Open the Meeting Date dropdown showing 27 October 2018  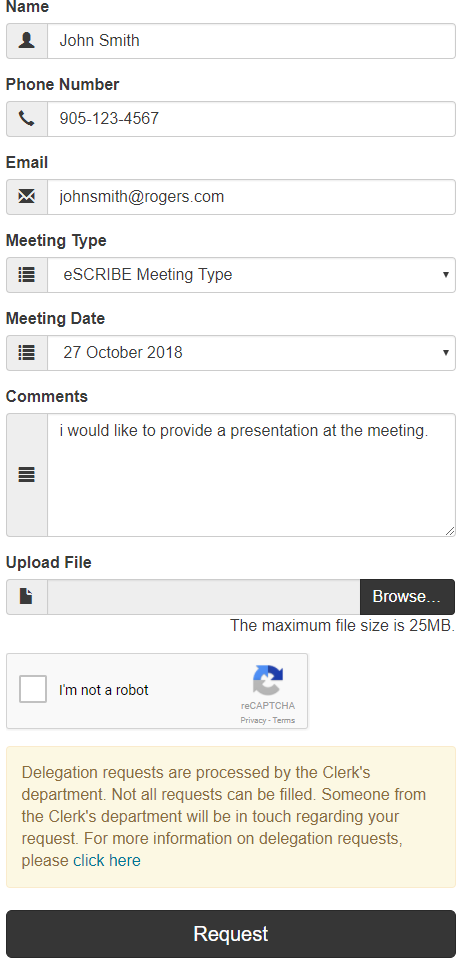tap(252, 353)
